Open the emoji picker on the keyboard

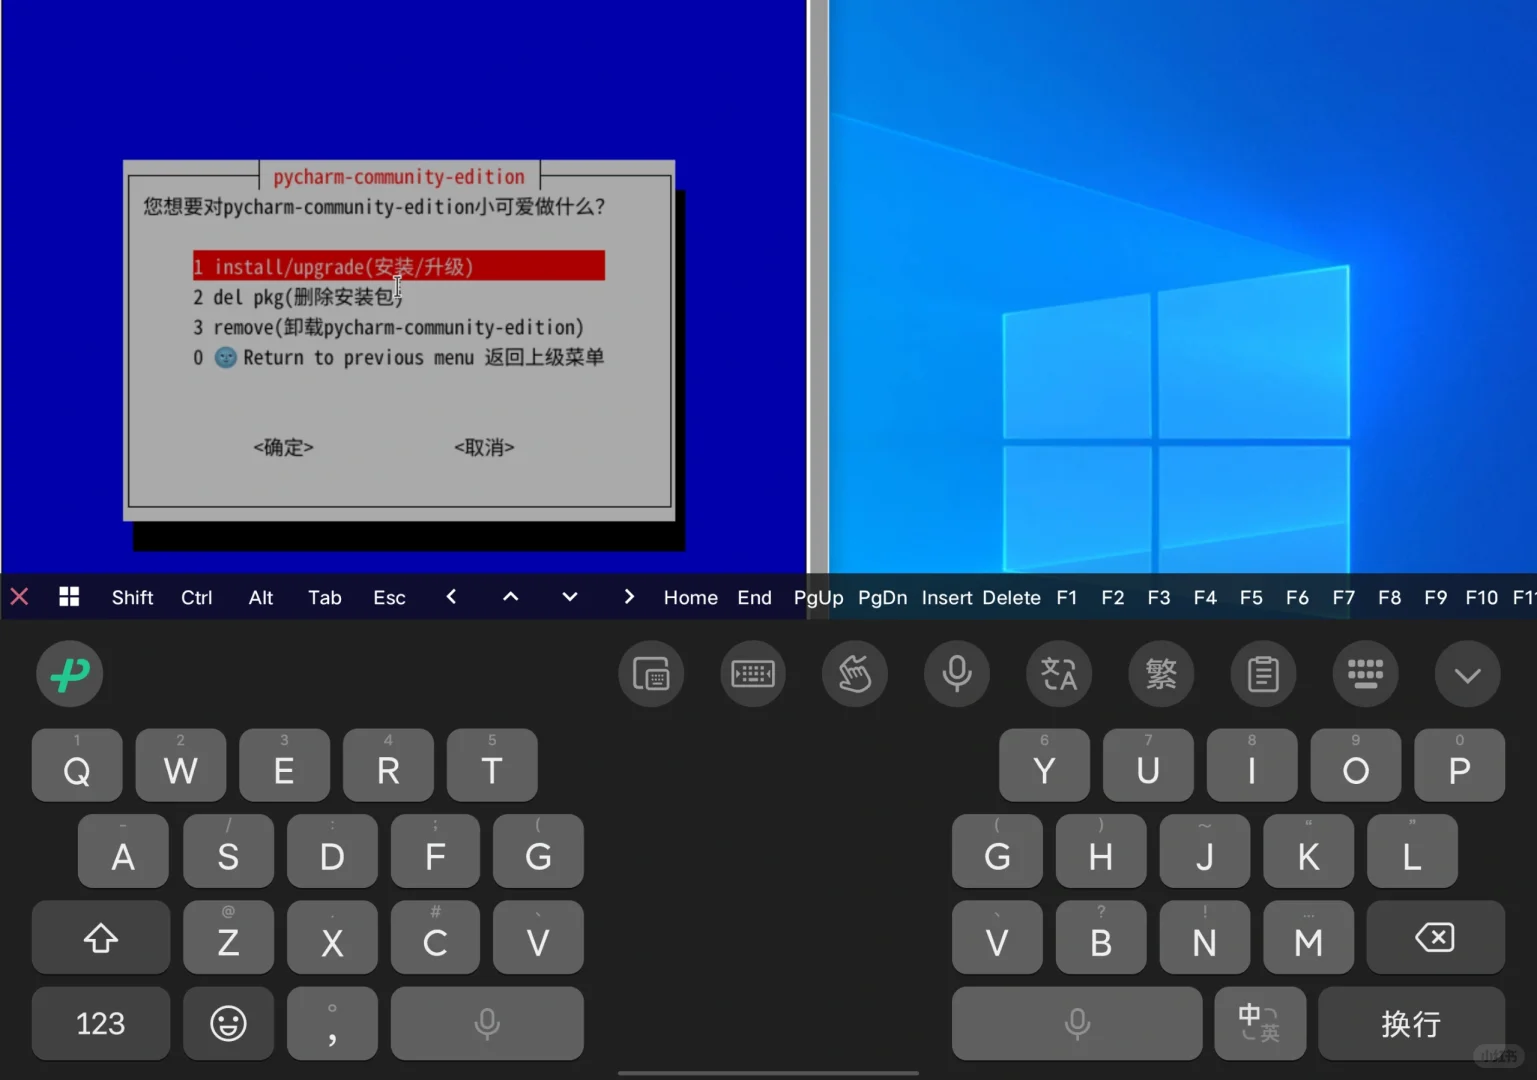pos(228,1023)
